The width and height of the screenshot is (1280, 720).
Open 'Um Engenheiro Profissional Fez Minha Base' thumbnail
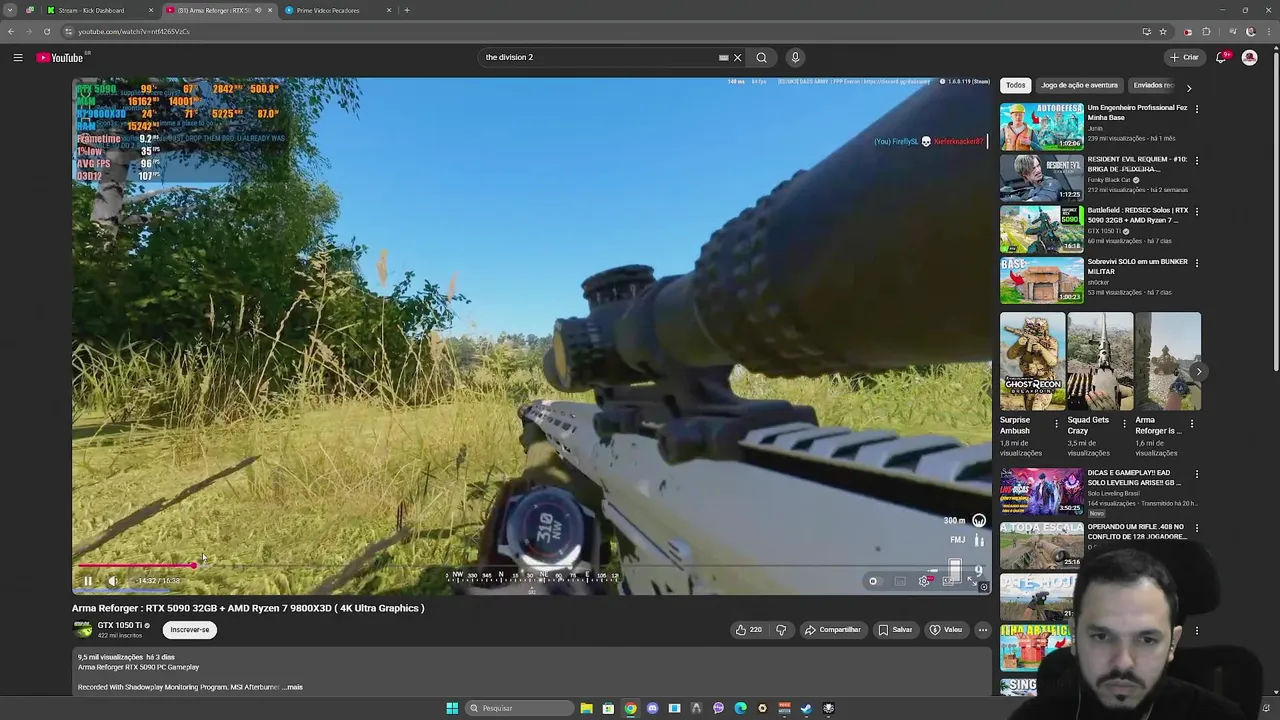tap(1041, 126)
